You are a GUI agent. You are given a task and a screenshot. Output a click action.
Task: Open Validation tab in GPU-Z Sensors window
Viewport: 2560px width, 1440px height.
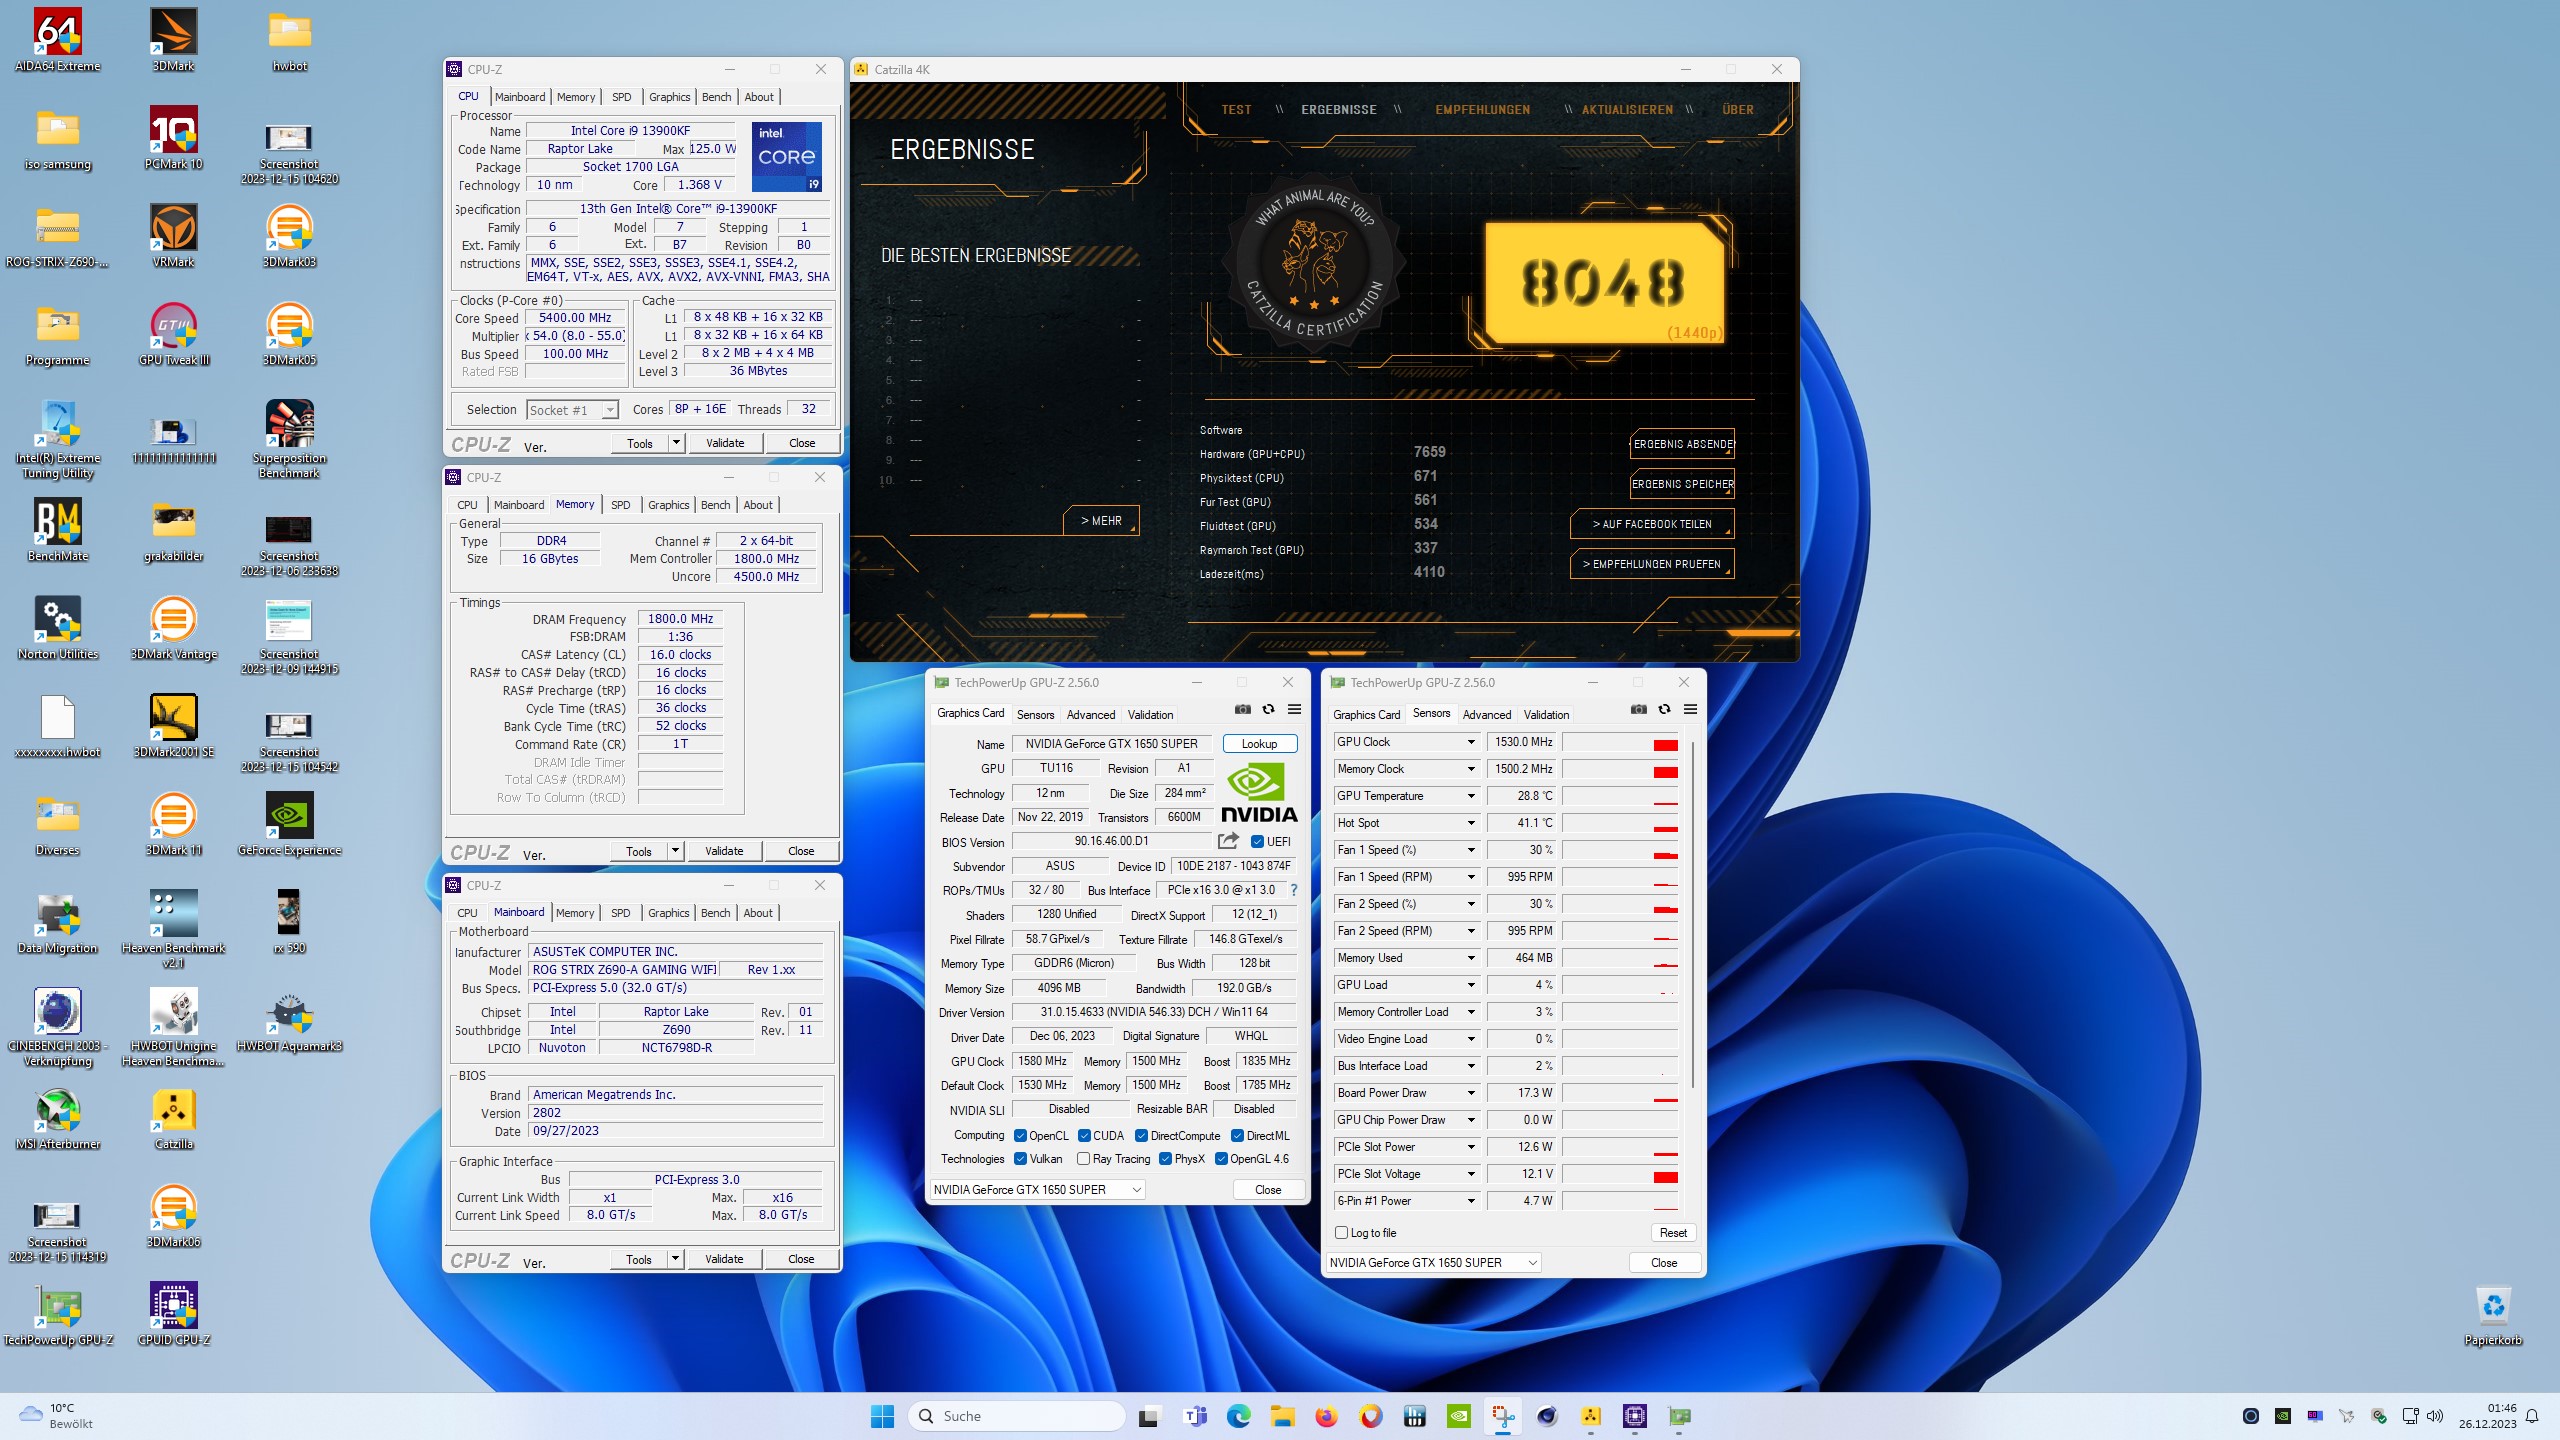tap(1546, 715)
